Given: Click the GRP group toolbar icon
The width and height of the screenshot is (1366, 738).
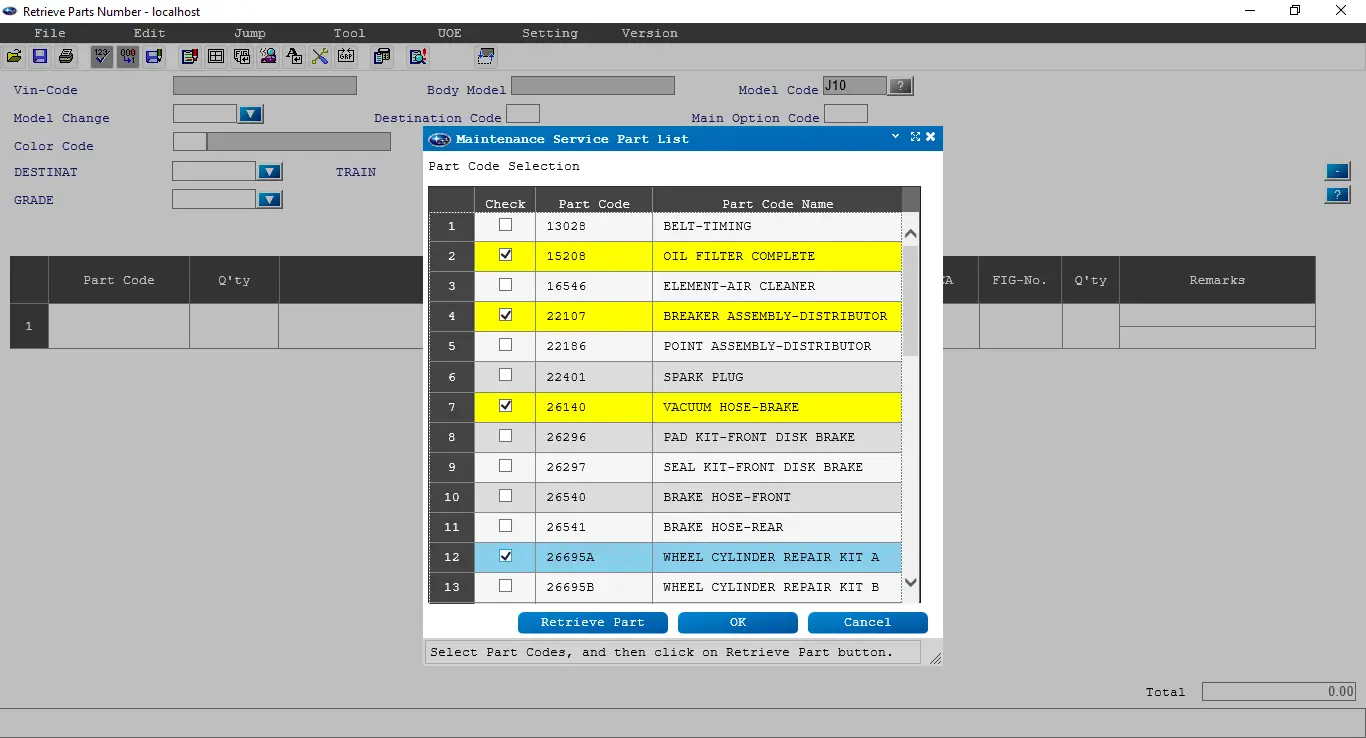Looking at the screenshot, I should click(x=346, y=56).
